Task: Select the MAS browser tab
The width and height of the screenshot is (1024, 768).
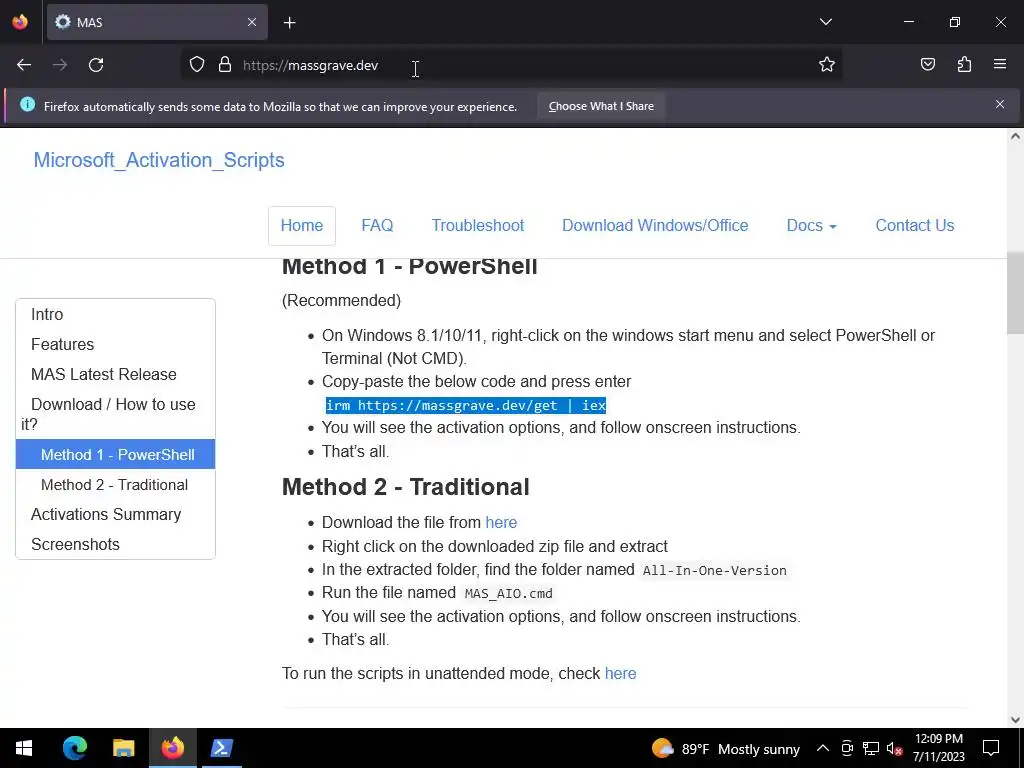Action: point(157,22)
